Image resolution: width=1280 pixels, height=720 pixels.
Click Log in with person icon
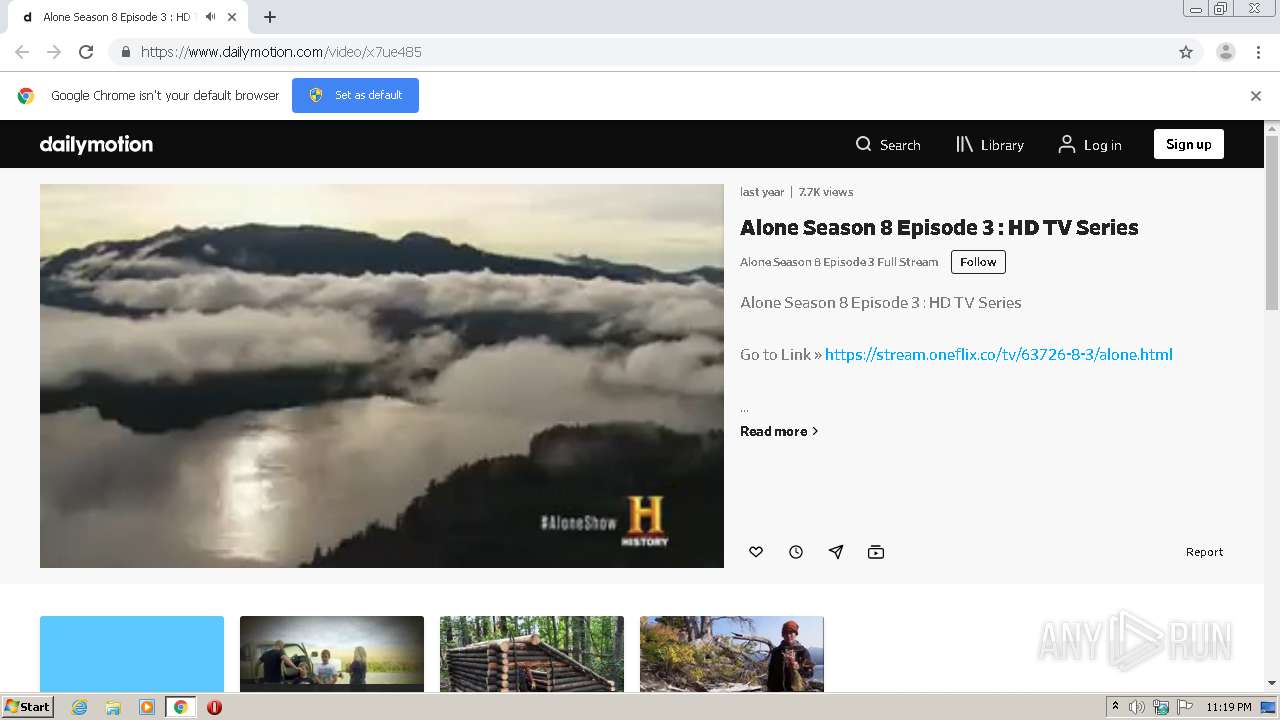pos(1090,145)
